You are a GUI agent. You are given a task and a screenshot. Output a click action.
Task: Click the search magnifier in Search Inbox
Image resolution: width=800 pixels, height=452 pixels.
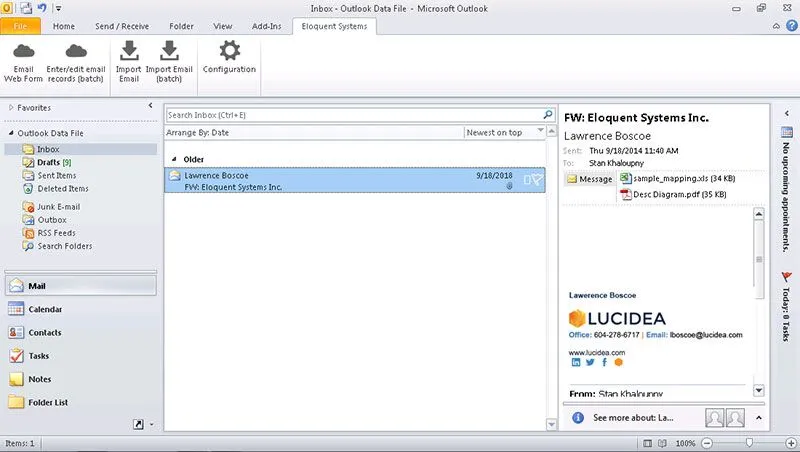pos(548,115)
